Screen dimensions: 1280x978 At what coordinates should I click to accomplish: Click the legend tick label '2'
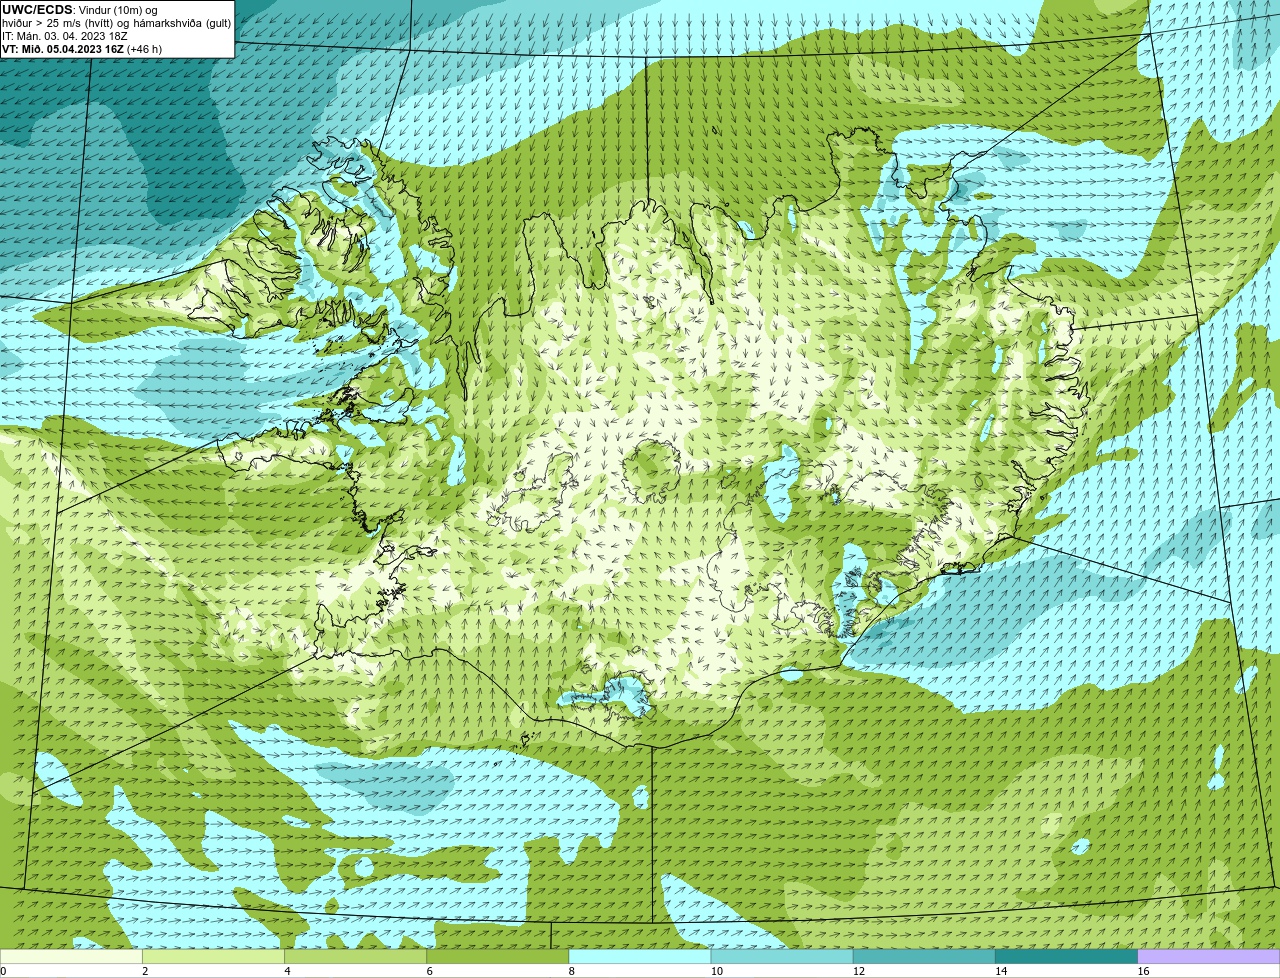(145, 971)
